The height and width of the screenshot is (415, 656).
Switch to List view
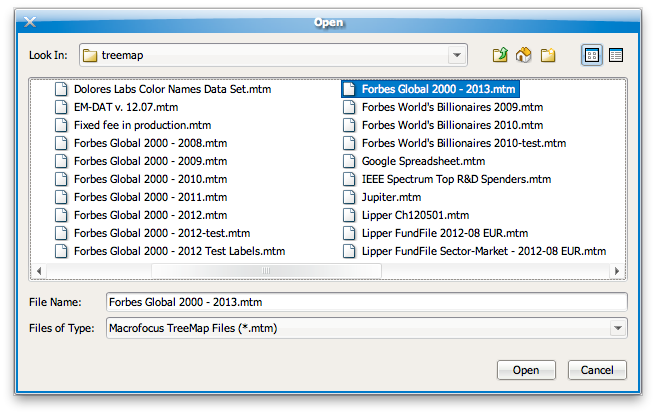click(592, 55)
